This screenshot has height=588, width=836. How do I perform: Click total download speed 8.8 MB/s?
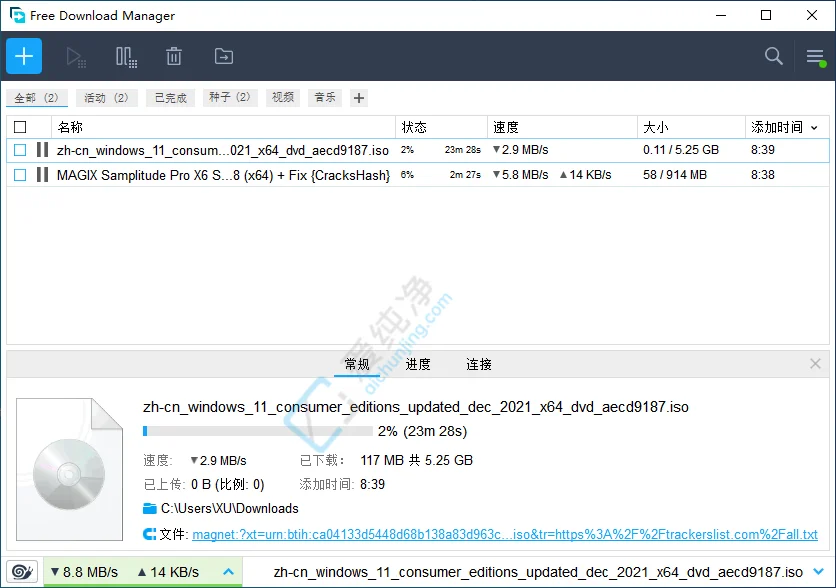84,572
